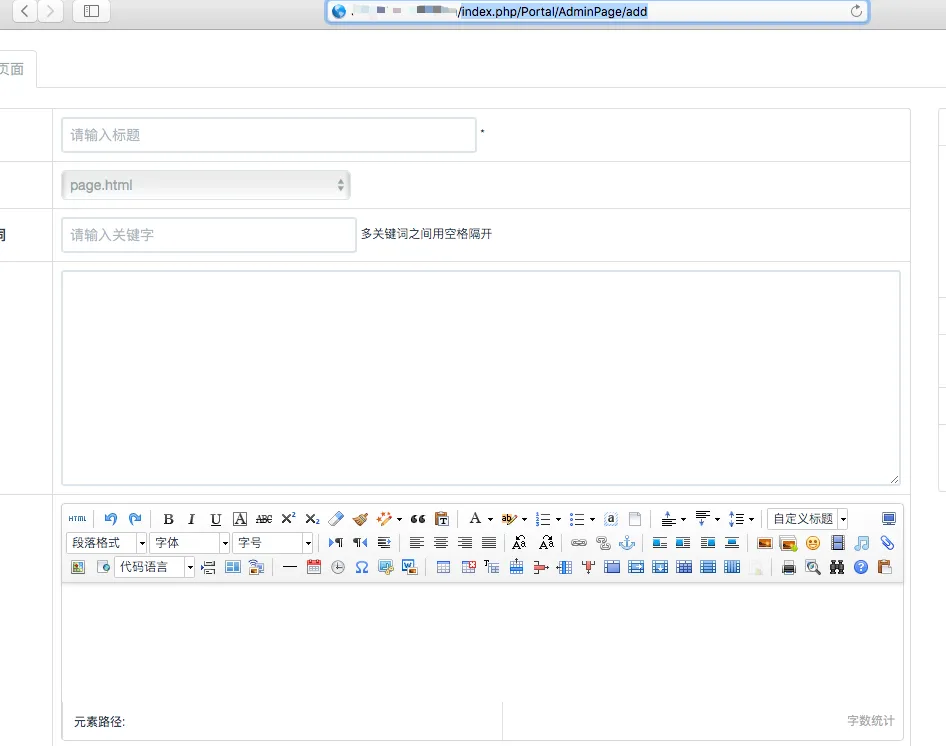Image resolution: width=946 pixels, height=746 pixels.
Task: Insert emoticon using smiley face icon
Action: (813, 543)
